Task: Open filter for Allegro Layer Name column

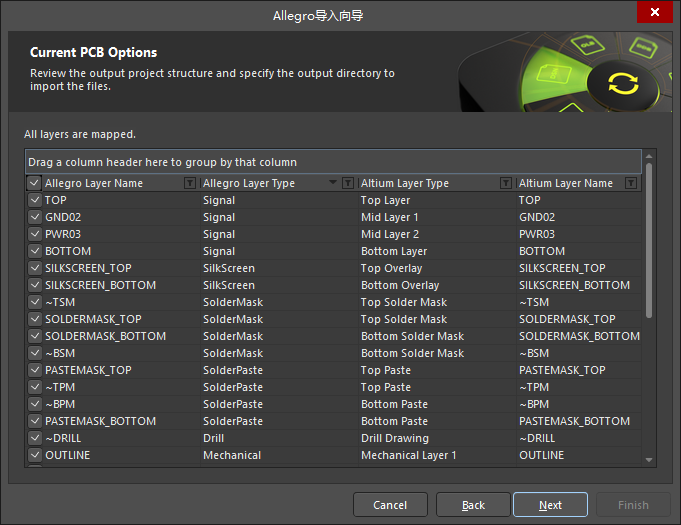Action: [x=190, y=183]
